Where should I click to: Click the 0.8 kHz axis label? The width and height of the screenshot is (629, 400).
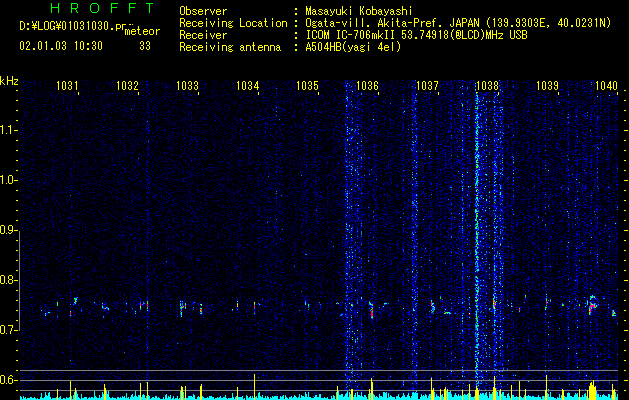[x=8, y=280]
